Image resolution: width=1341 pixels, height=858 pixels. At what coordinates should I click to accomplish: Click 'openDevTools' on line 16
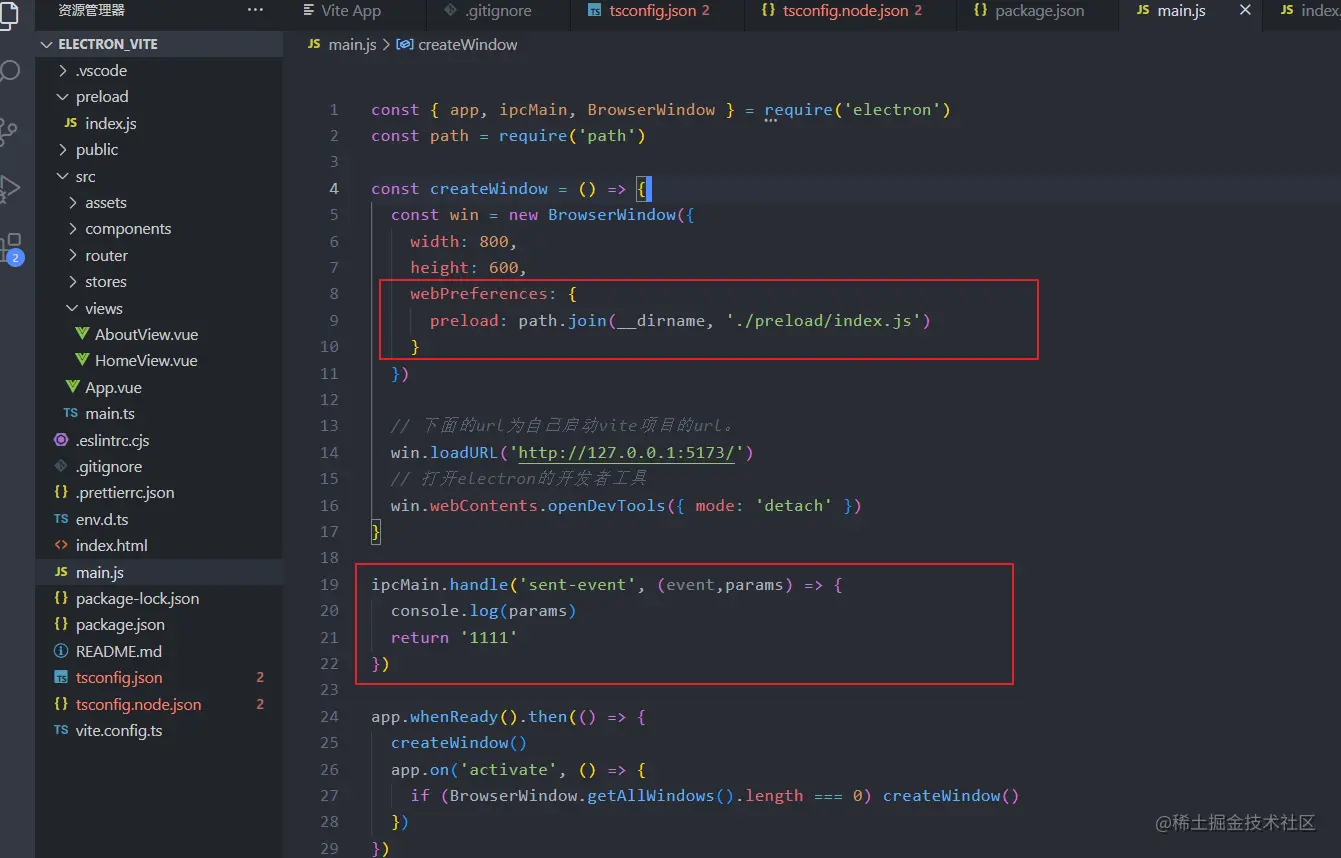click(x=606, y=506)
